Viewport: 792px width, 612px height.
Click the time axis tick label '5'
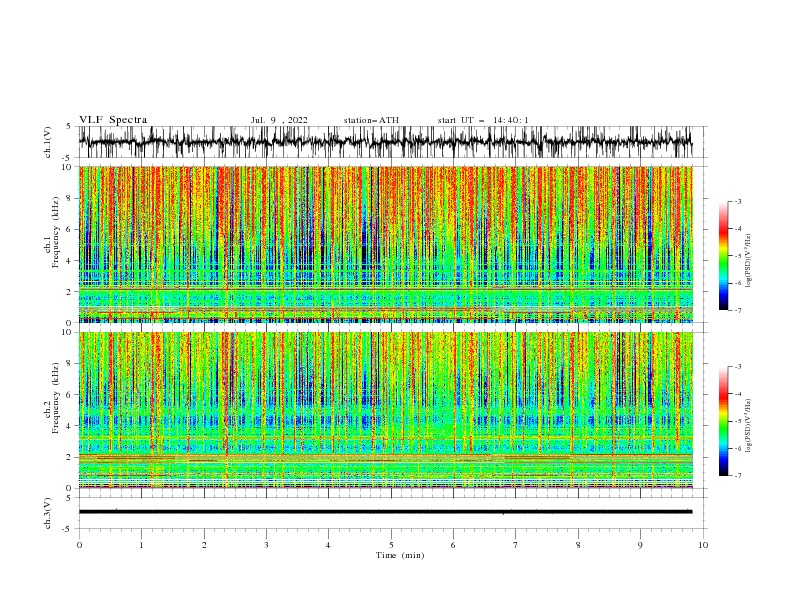coord(391,545)
